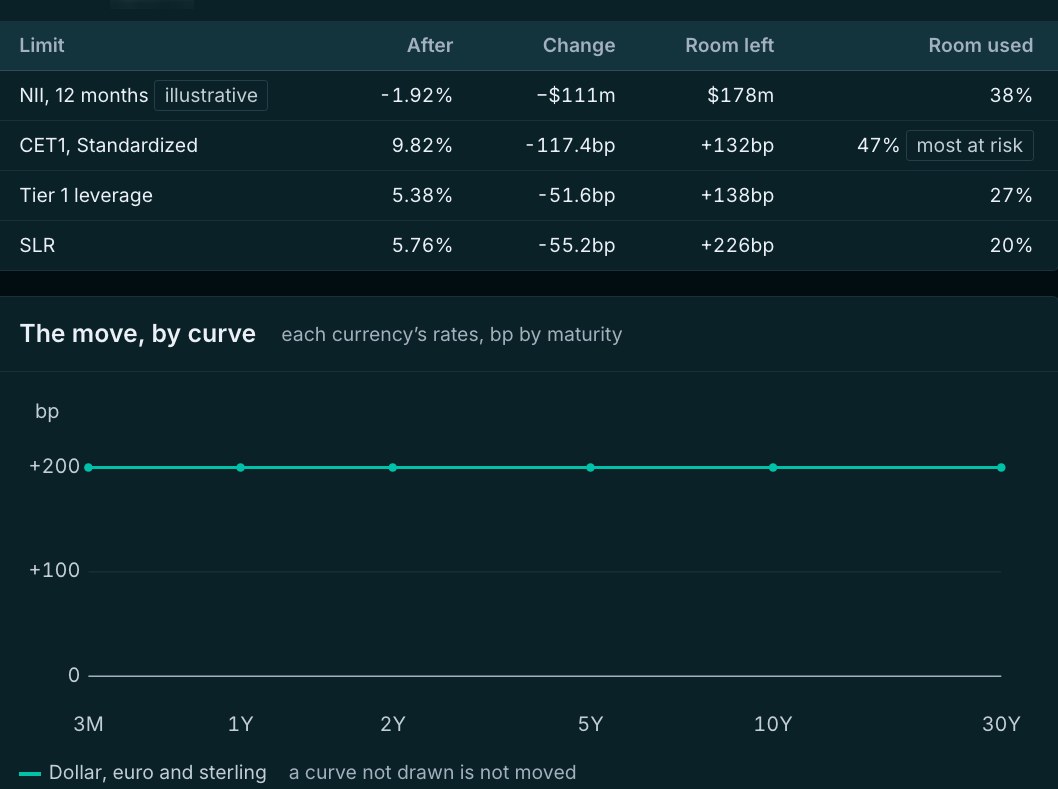Click the 'After' column header
The height and width of the screenshot is (789, 1058).
(430, 45)
